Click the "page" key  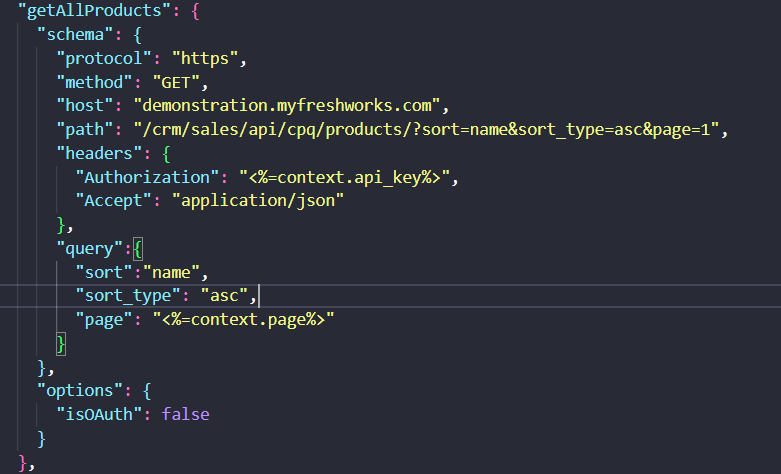pos(104,319)
